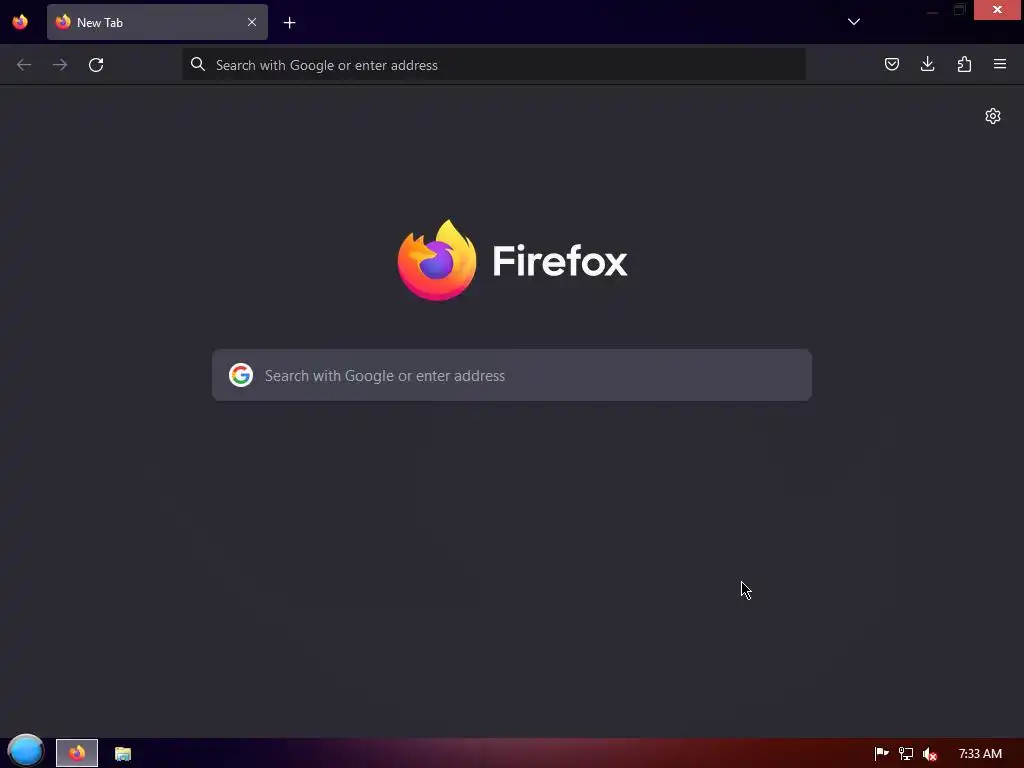The width and height of the screenshot is (1024, 768).
Task: Expand the list all tabs chevron
Action: pyautogui.click(x=854, y=22)
